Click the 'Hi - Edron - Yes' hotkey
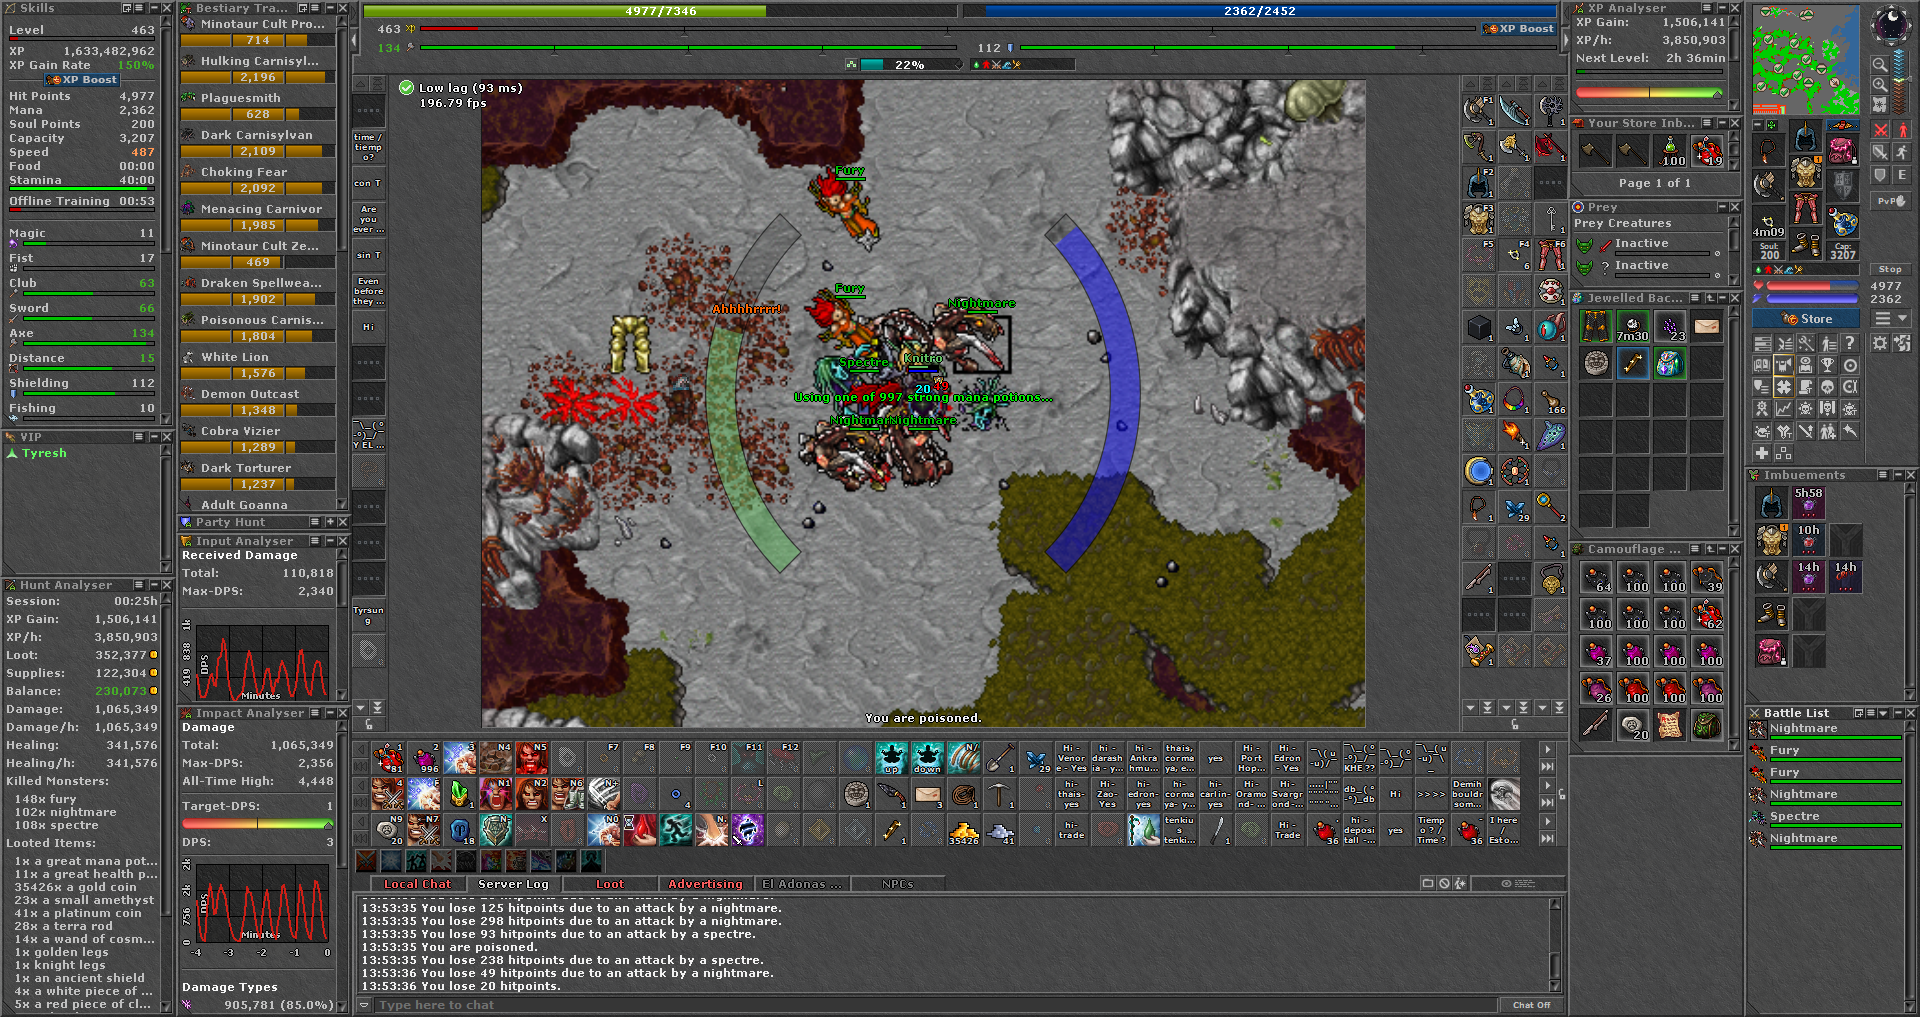 point(1288,759)
